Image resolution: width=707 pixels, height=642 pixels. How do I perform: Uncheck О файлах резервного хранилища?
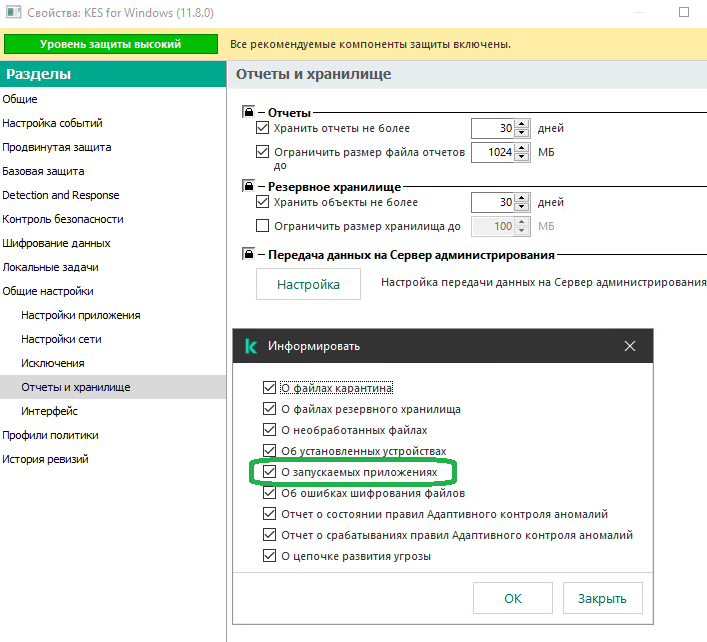point(269,409)
